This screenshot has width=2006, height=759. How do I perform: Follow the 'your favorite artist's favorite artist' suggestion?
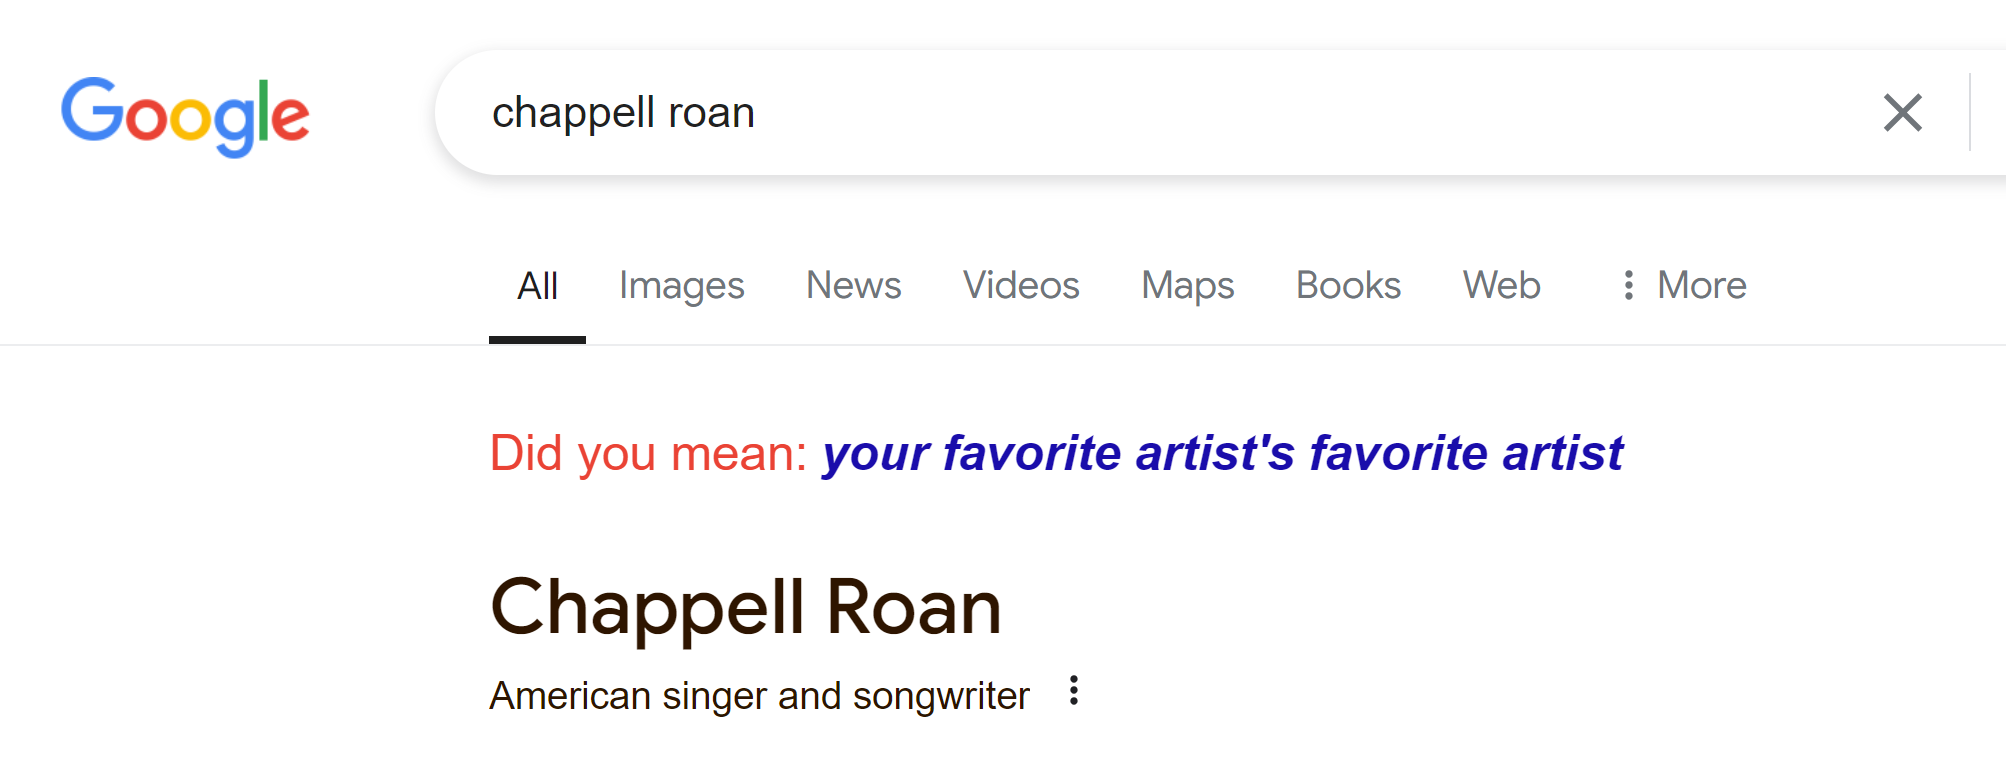click(1222, 453)
